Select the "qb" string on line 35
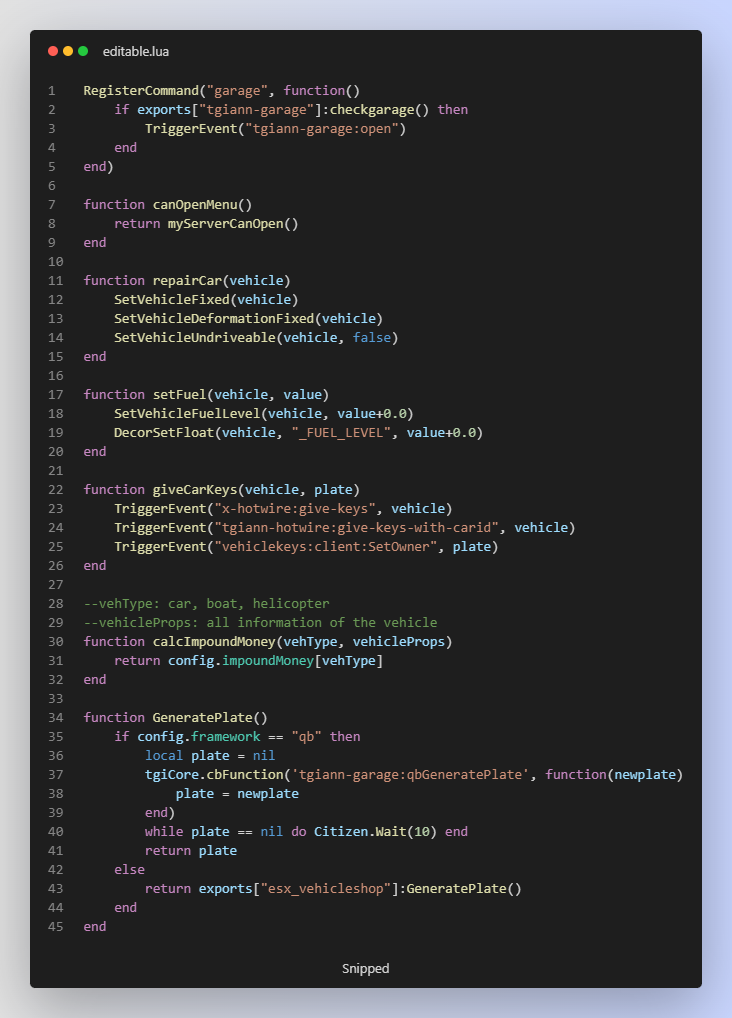This screenshot has height=1018, width=732. (307, 736)
